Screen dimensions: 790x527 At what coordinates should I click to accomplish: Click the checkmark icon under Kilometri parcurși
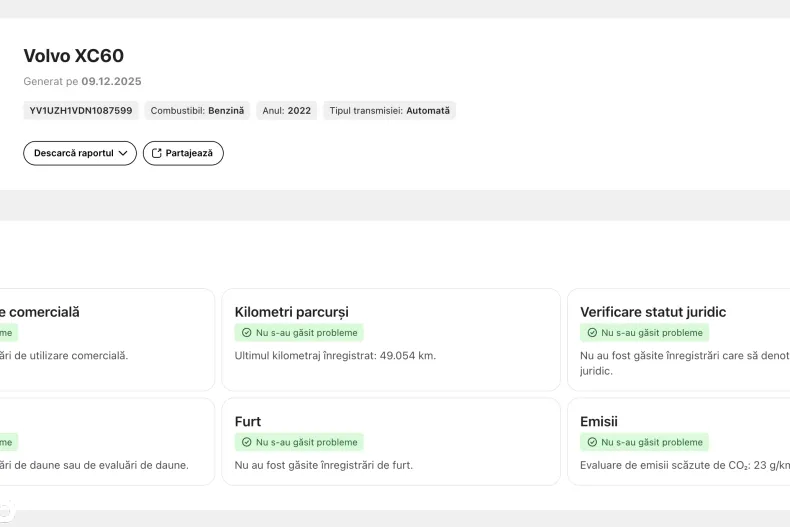point(246,332)
